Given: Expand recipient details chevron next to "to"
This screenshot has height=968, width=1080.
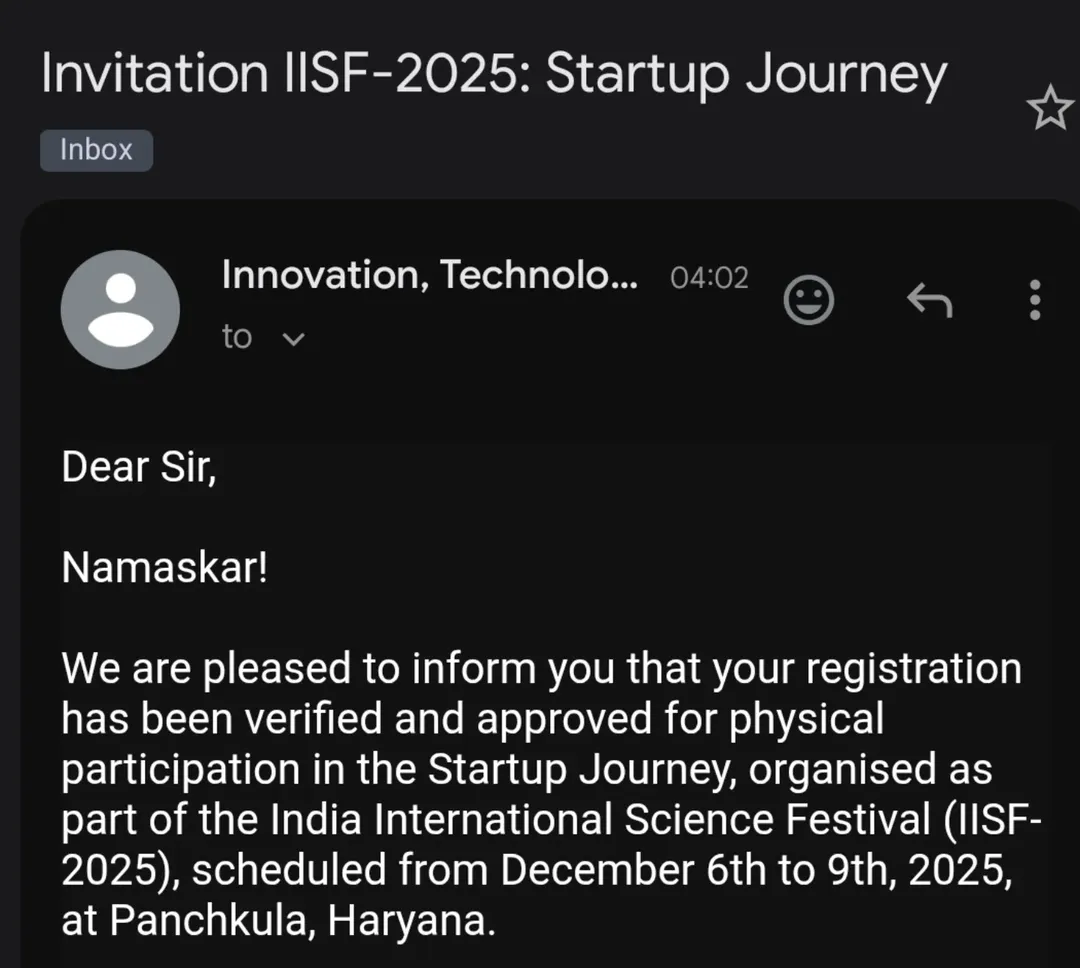Looking at the screenshot, I should click(x=293, y=339).
